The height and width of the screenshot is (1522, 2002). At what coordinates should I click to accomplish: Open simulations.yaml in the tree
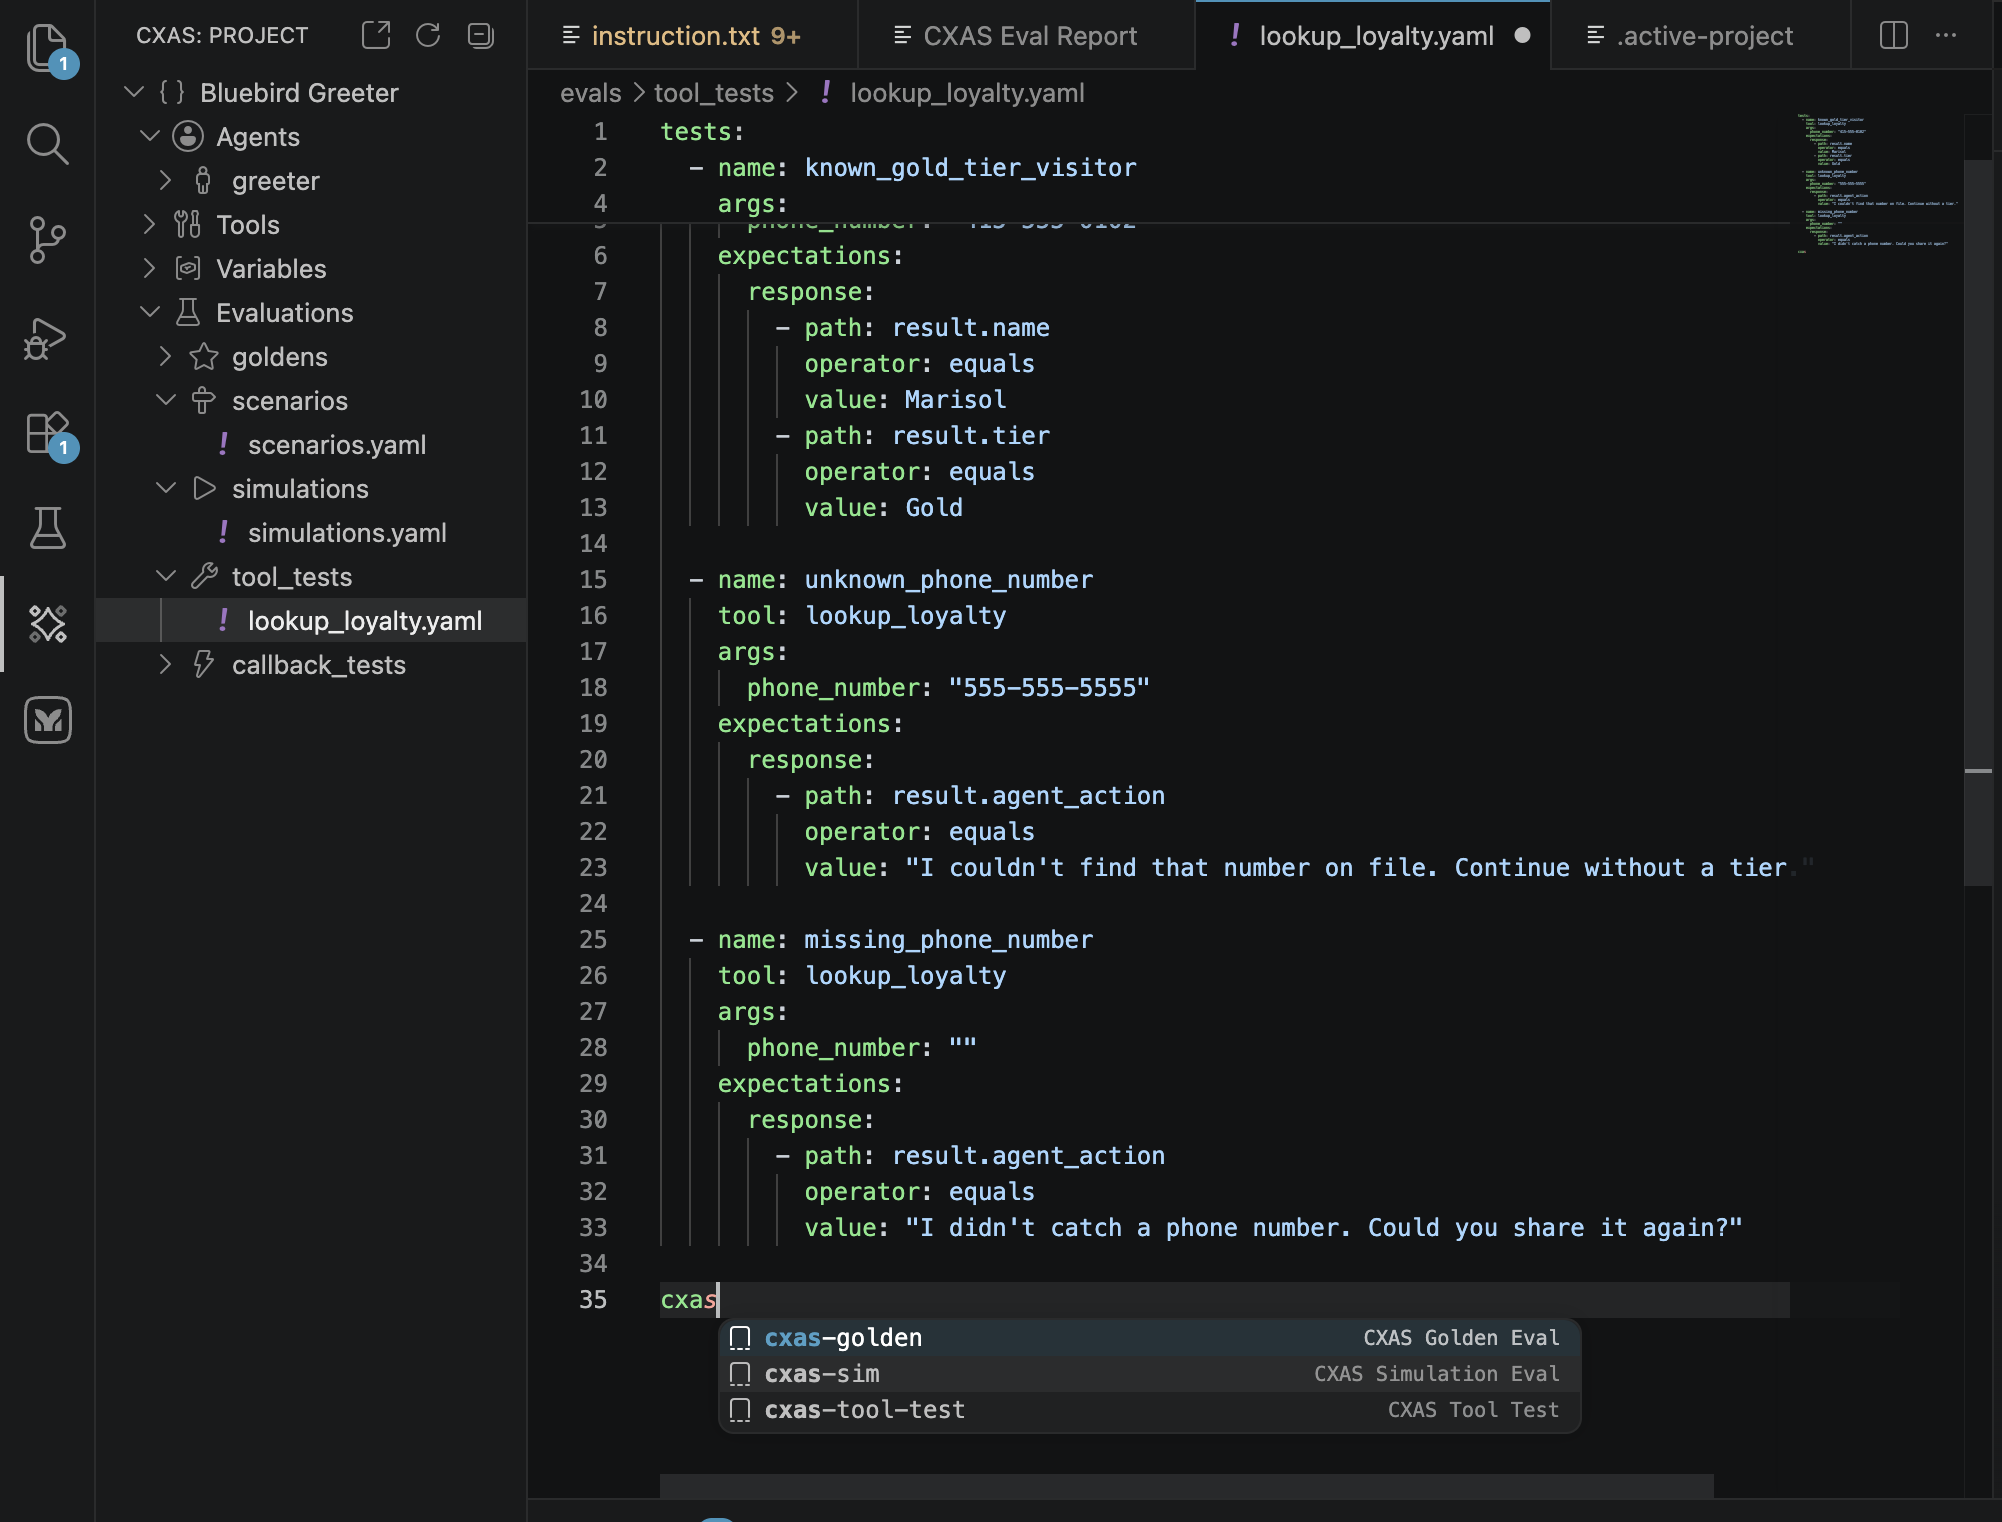347,532
